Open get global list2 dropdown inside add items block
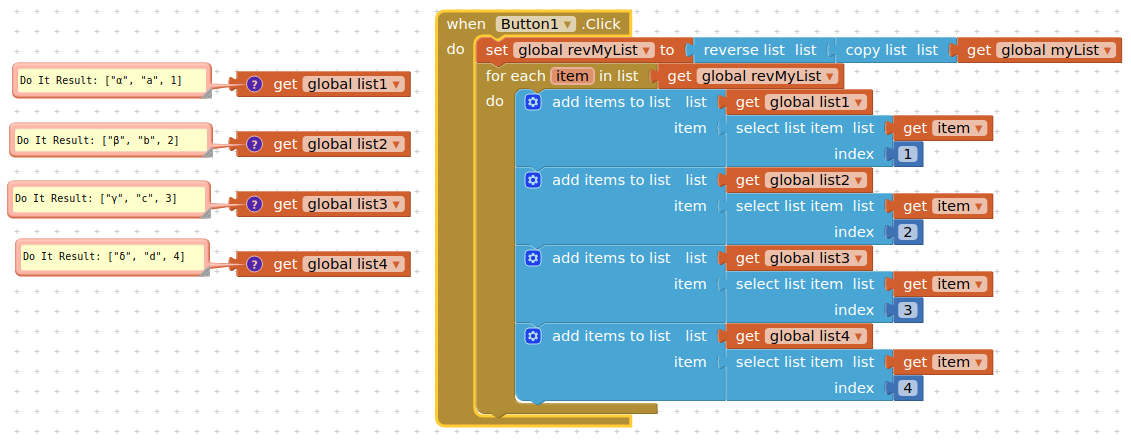The height and width of the screenshot is (442, 1131). [816, 180]
